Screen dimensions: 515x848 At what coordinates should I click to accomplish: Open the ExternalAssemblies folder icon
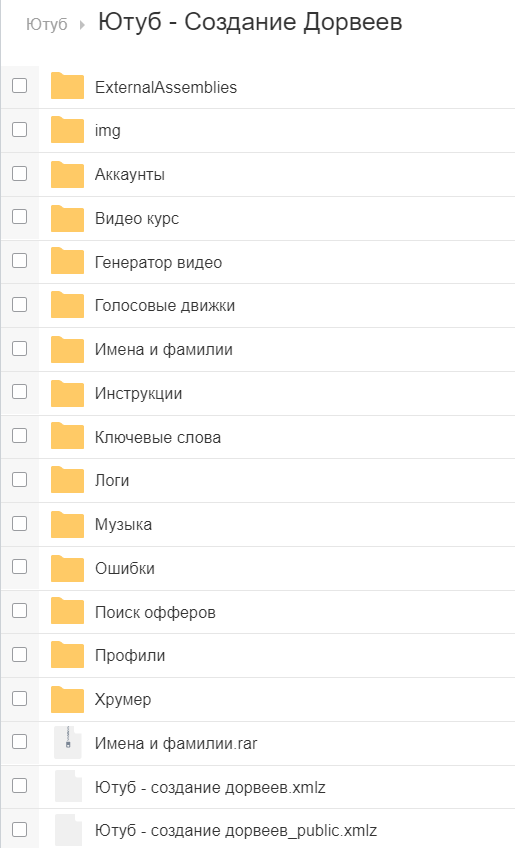coord(67,87)
